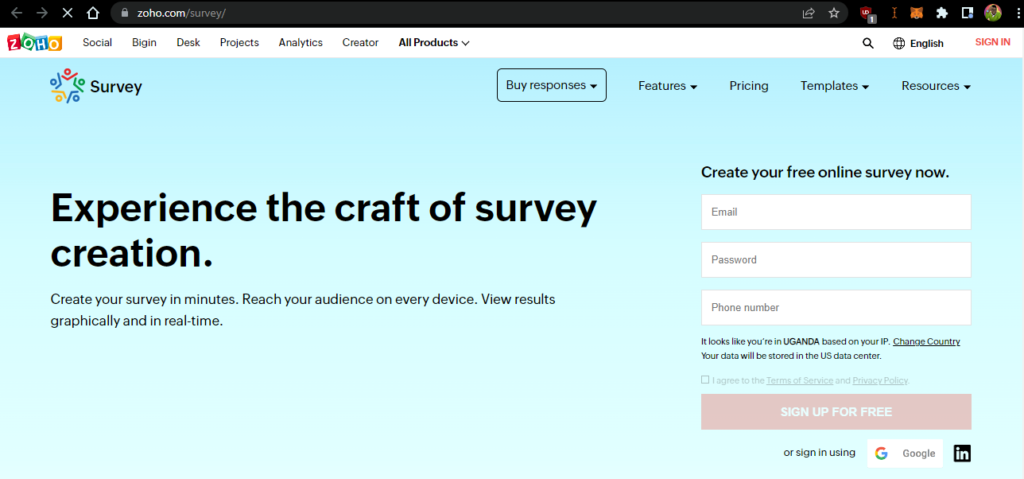Click the Change Country link
Image resolution: width=1024 pixels, height=479 pixels.
click(927, 342)
